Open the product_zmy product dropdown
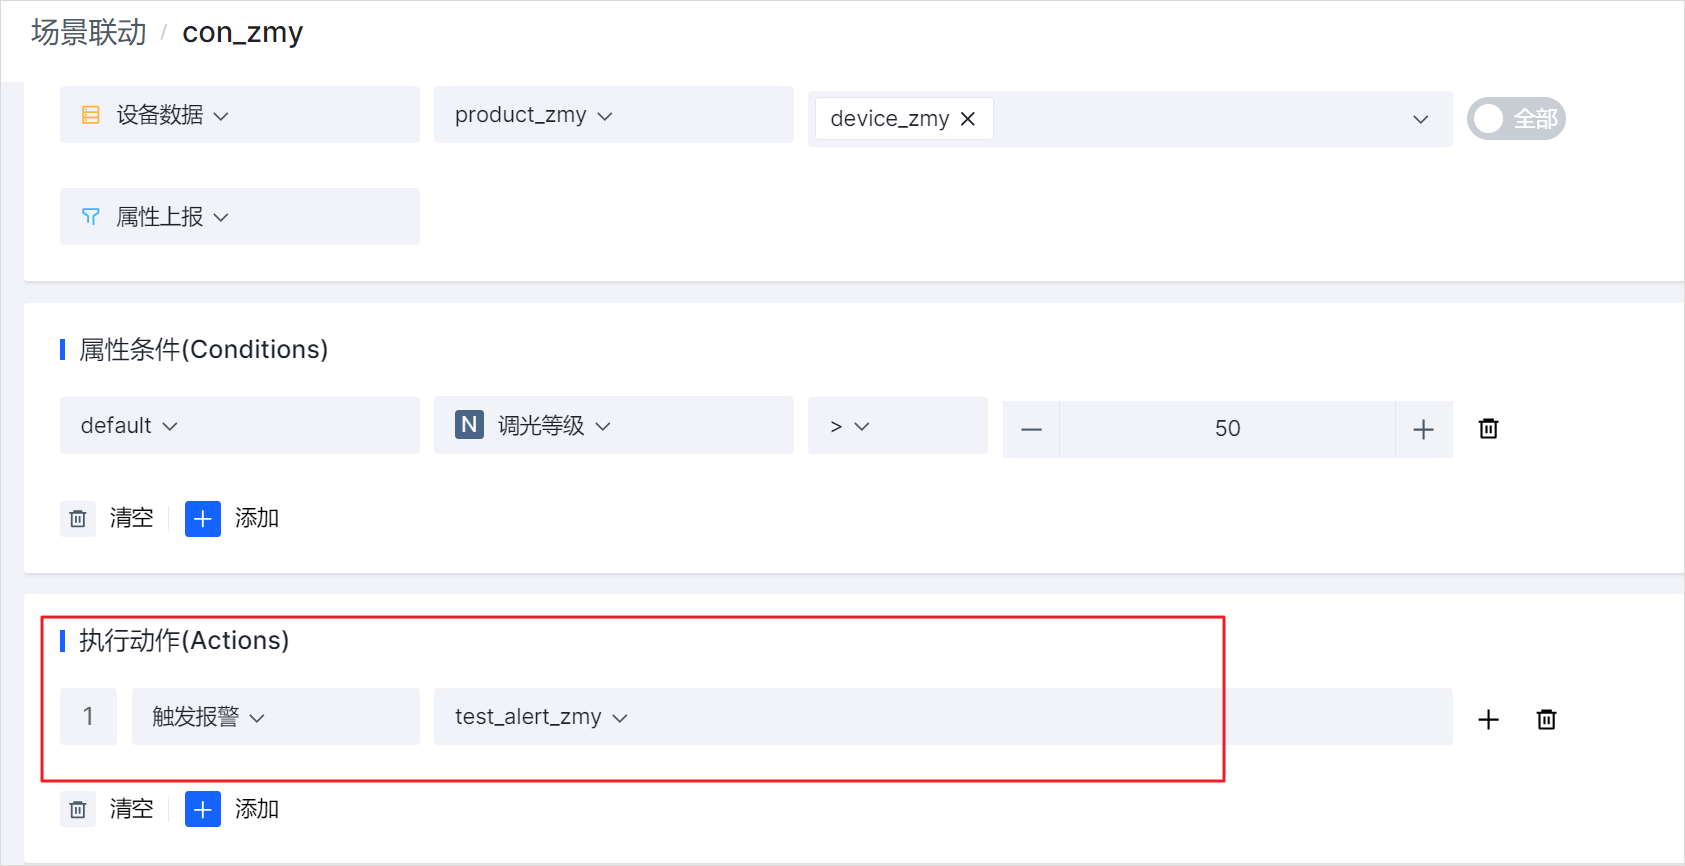1685x866 pixels. pyautogui.click(x=613, y=115)
